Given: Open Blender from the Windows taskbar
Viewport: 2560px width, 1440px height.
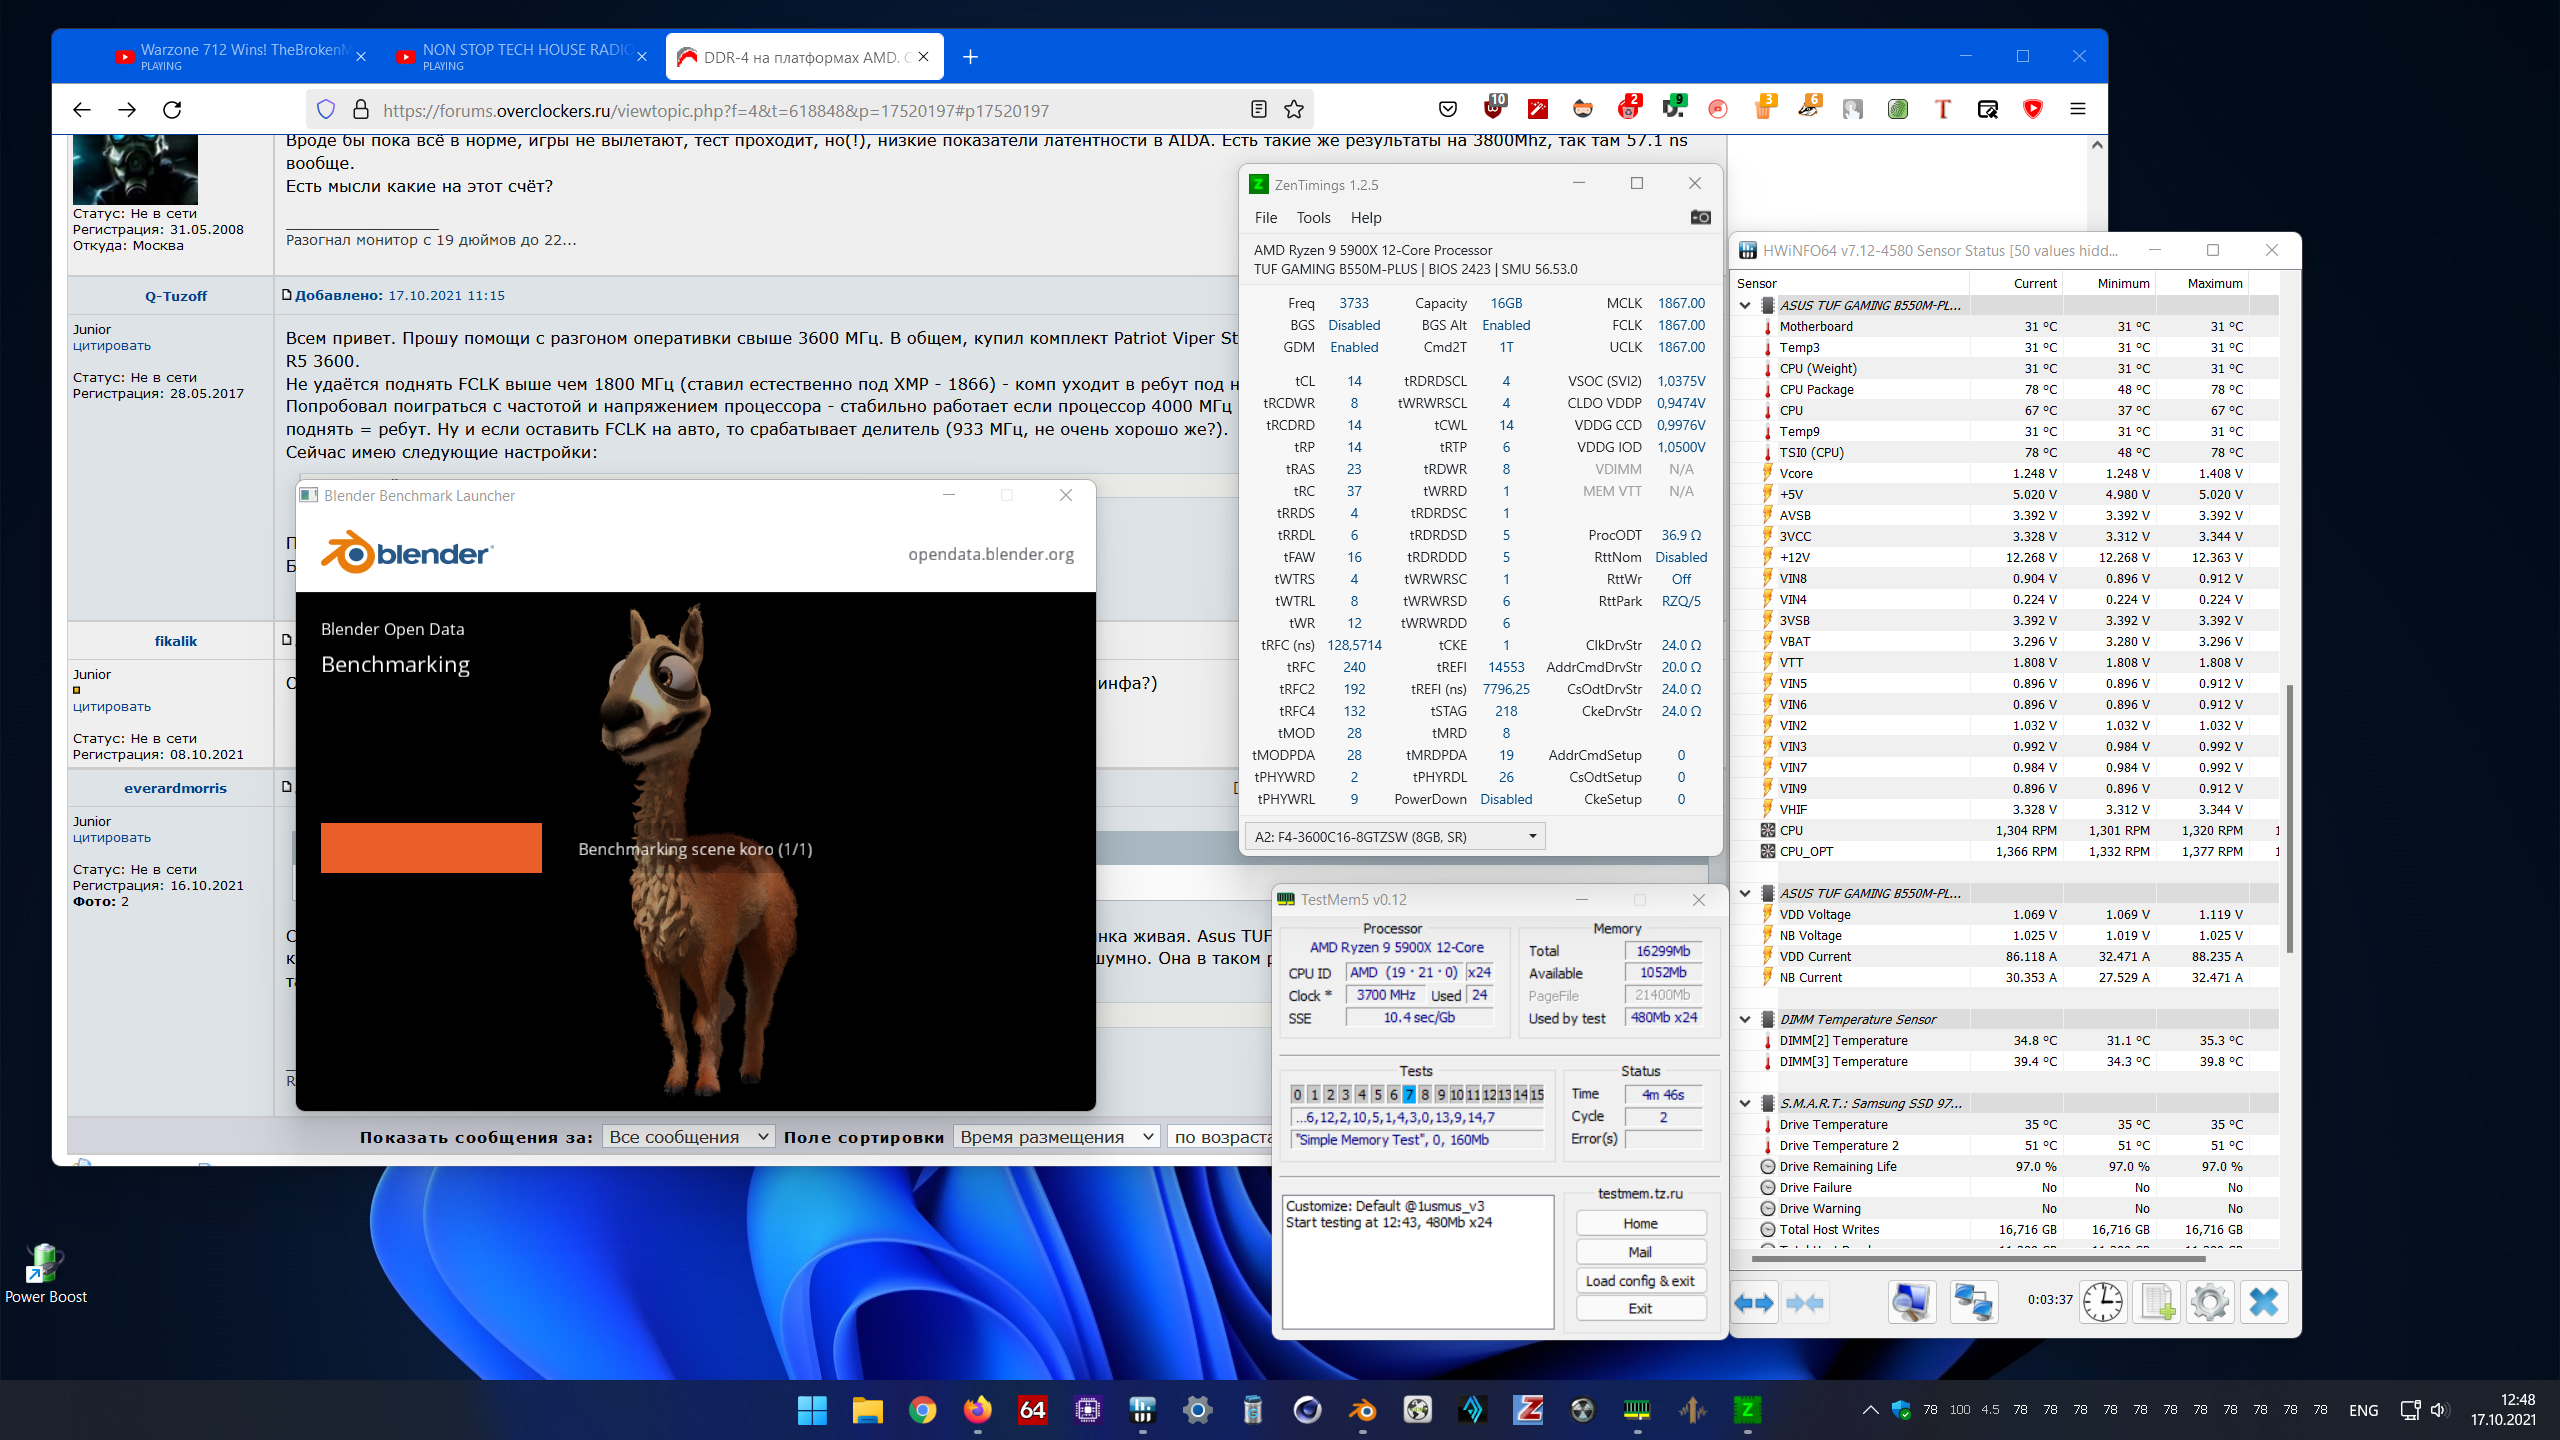Looking at the screenshot, I should [x=1362, y=1410].
